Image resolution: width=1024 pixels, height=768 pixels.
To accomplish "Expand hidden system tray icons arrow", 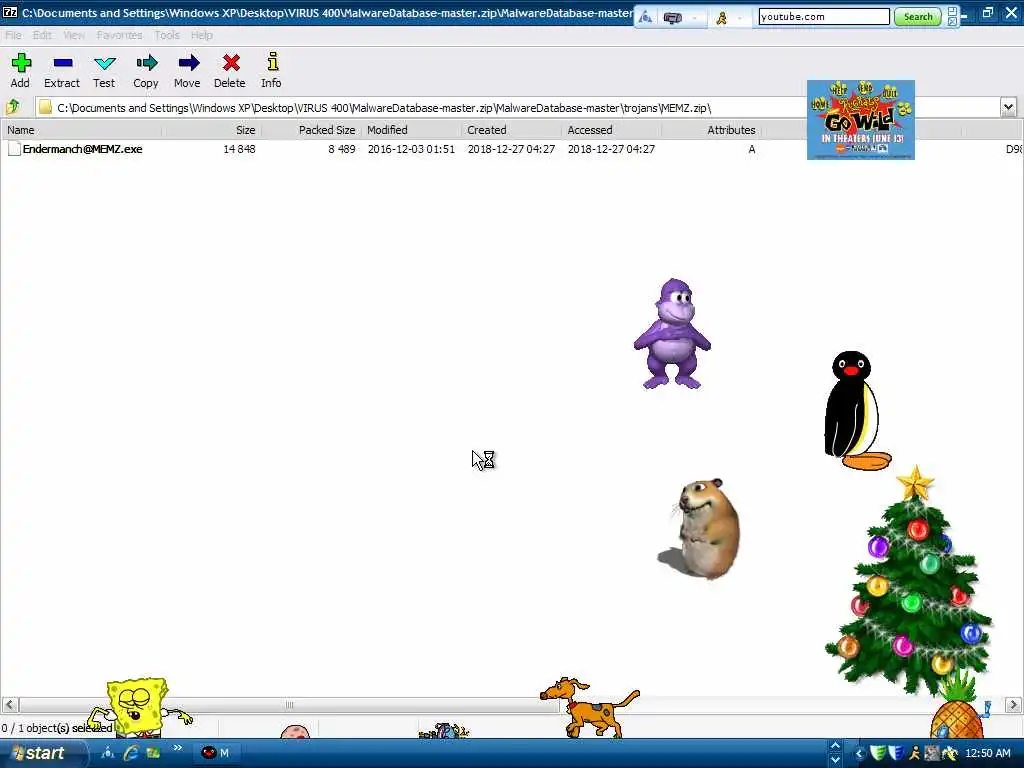I will (x=859, y=753).
